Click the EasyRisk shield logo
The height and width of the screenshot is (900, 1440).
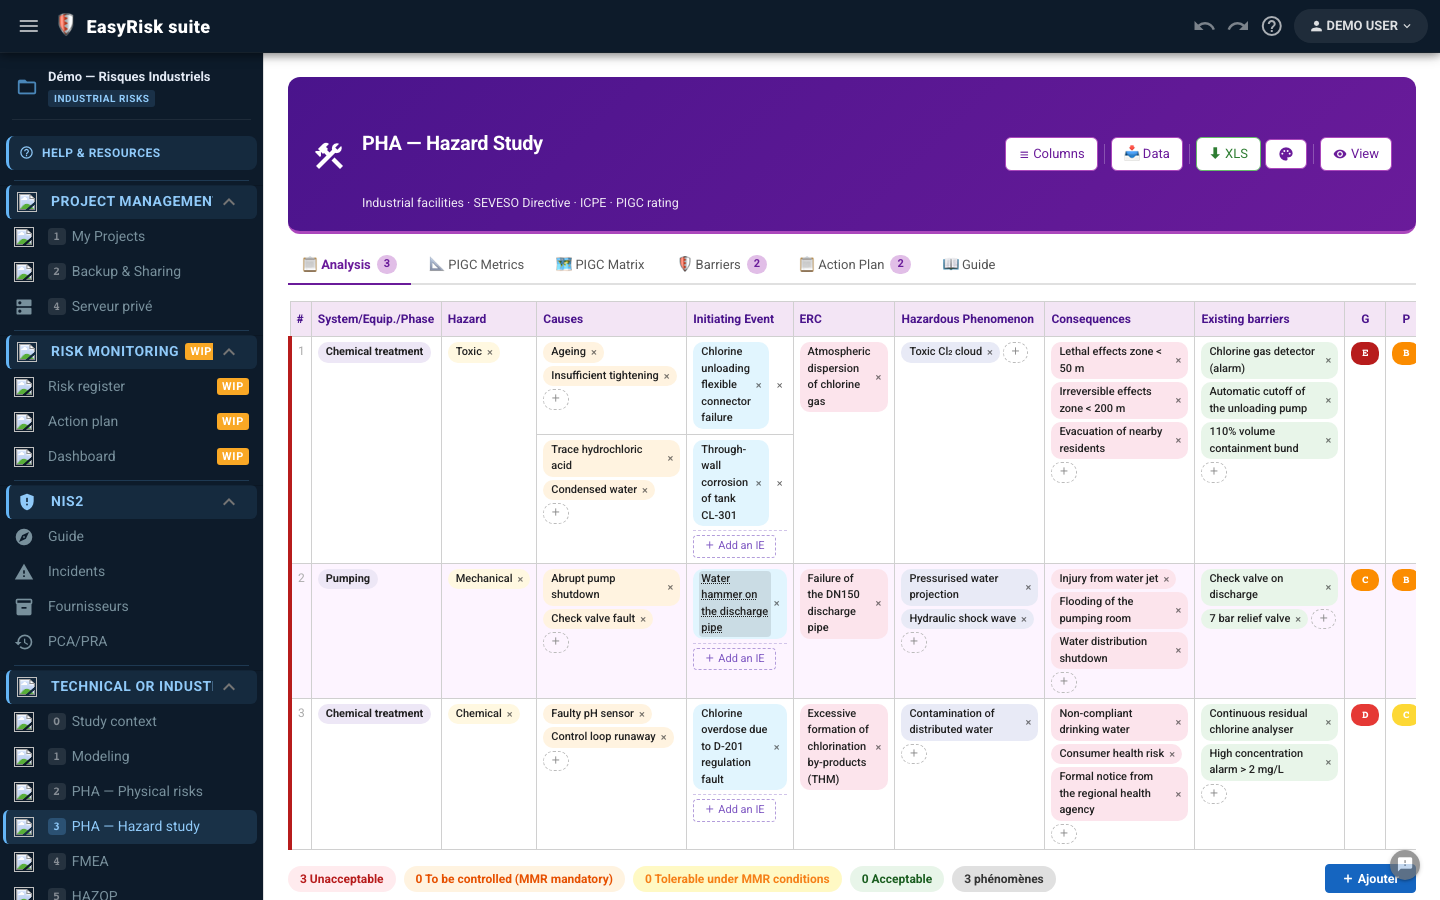point(66,25)
